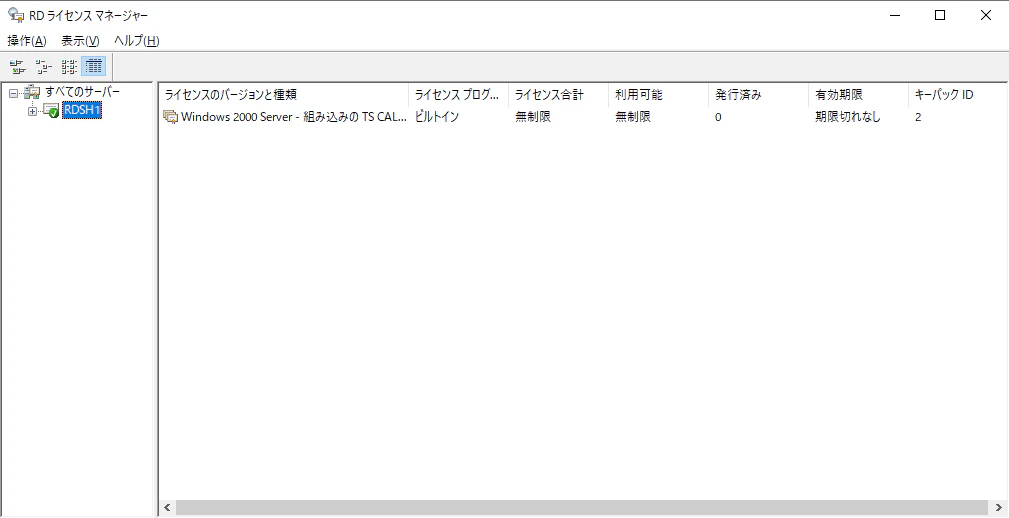This screenshot has height=518, width=1009.
Task: Select すべてのサーバー in the tree
Action: (x=82, y=92)
